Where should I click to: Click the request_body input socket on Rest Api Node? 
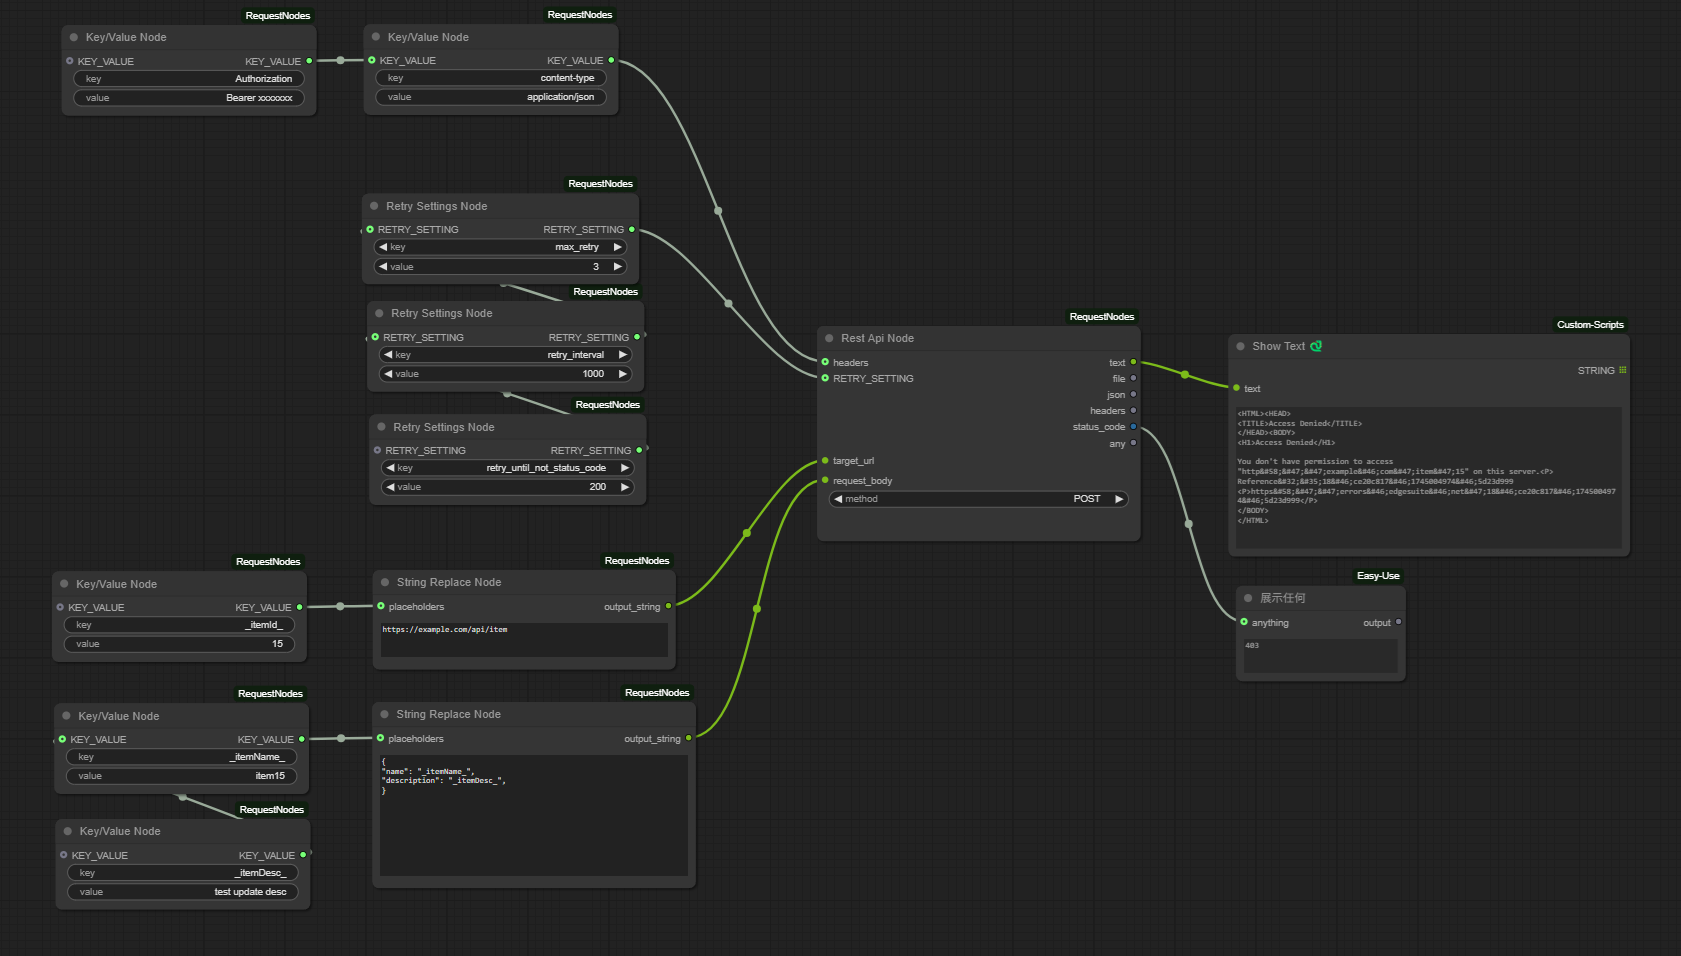[825, 480]
